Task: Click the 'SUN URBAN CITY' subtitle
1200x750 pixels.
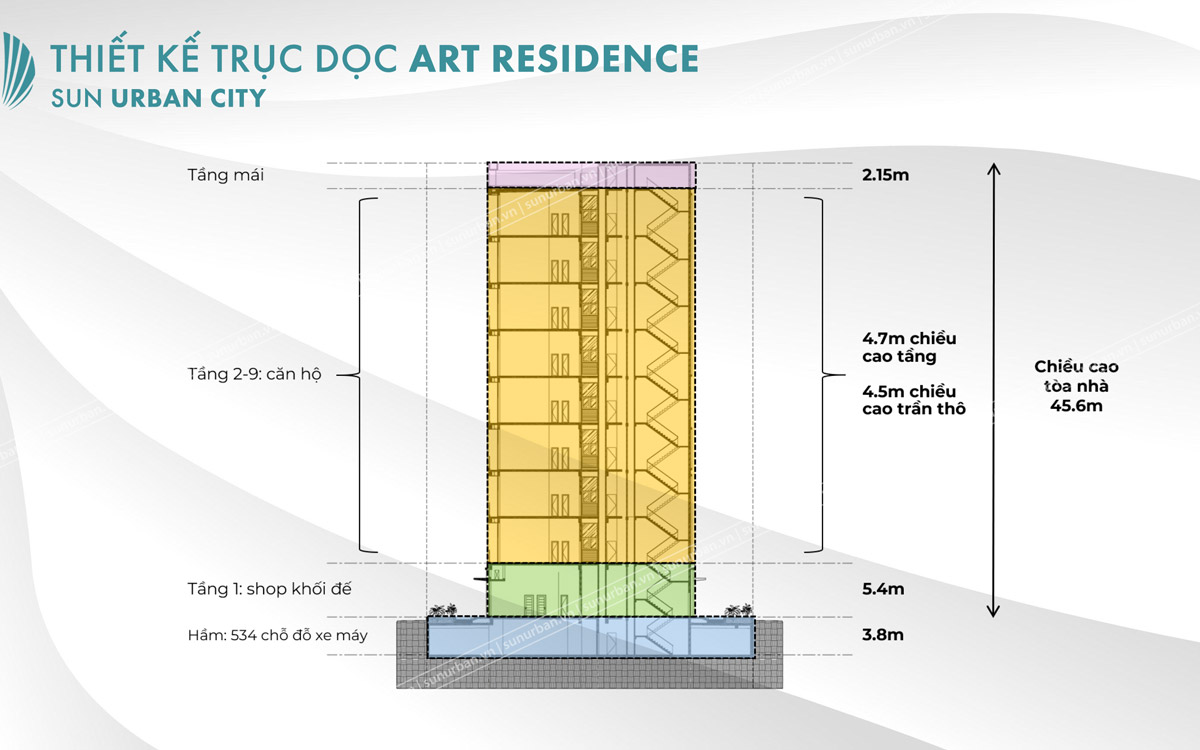Action: [x=158, y=98]
